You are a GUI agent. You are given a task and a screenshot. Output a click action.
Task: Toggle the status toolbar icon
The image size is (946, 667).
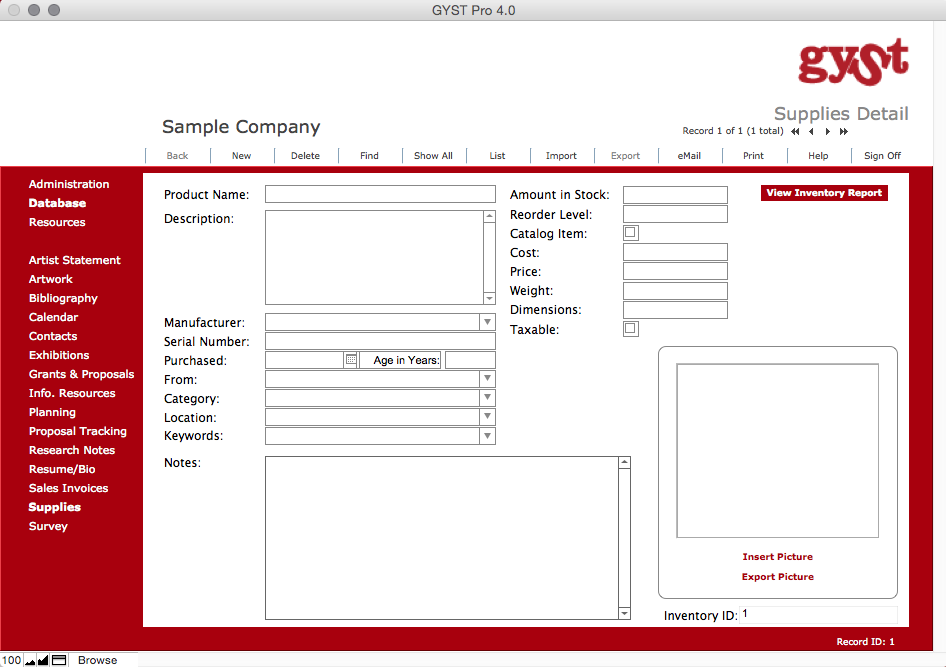(59, 660)
